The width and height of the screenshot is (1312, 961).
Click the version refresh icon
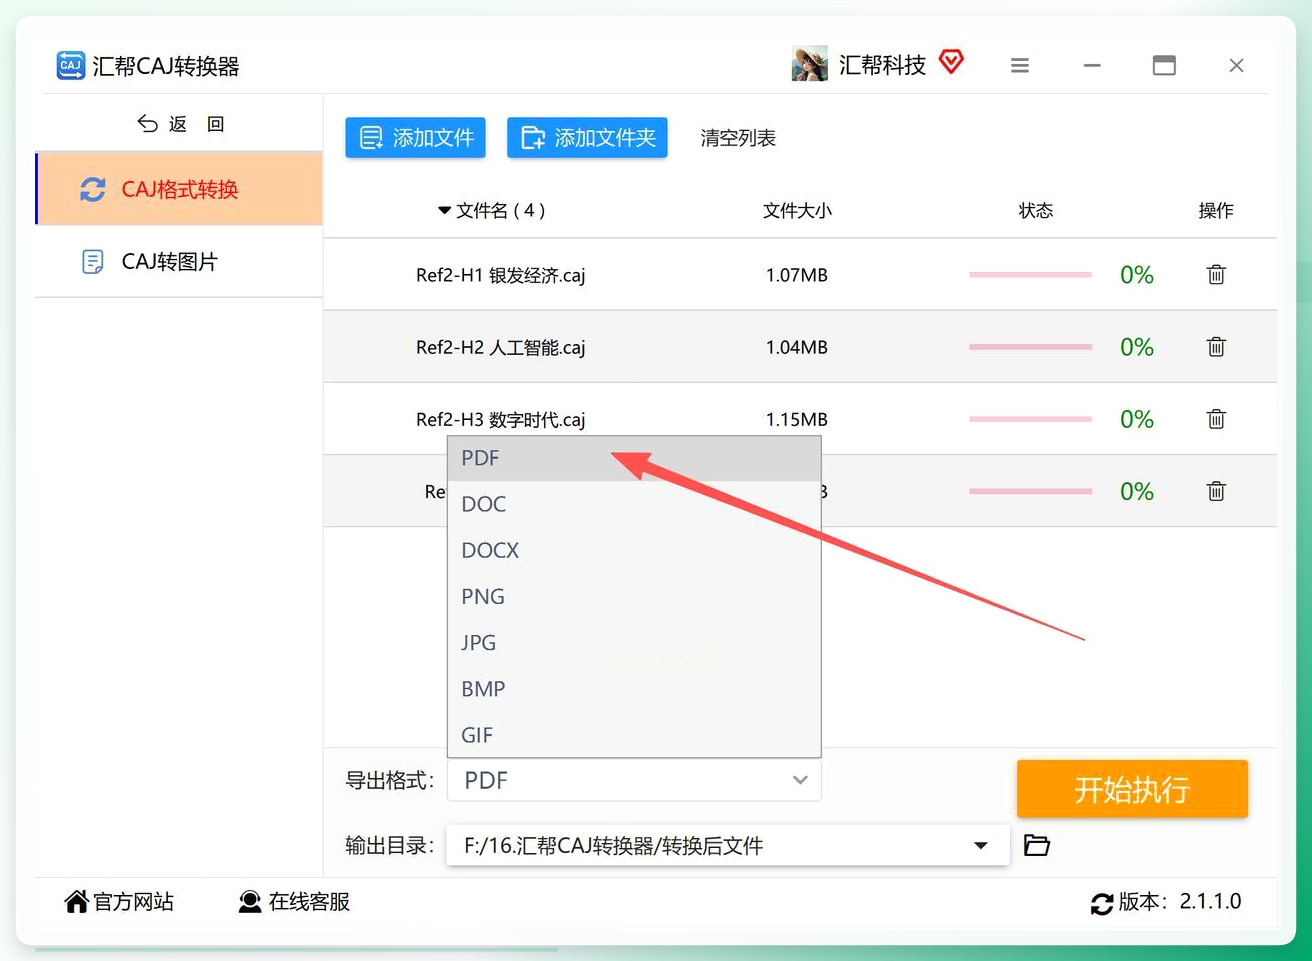[x=1102, y=904]
